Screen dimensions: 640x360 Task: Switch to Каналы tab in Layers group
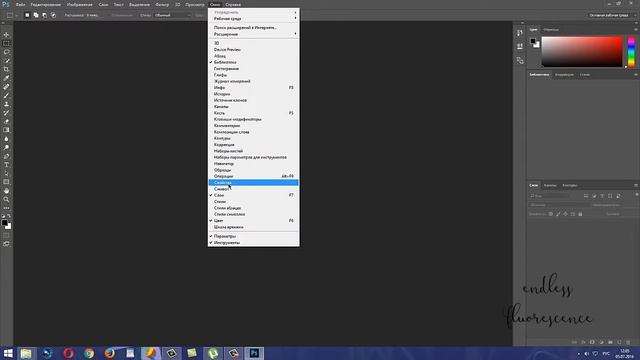click(x=550, y=185)
